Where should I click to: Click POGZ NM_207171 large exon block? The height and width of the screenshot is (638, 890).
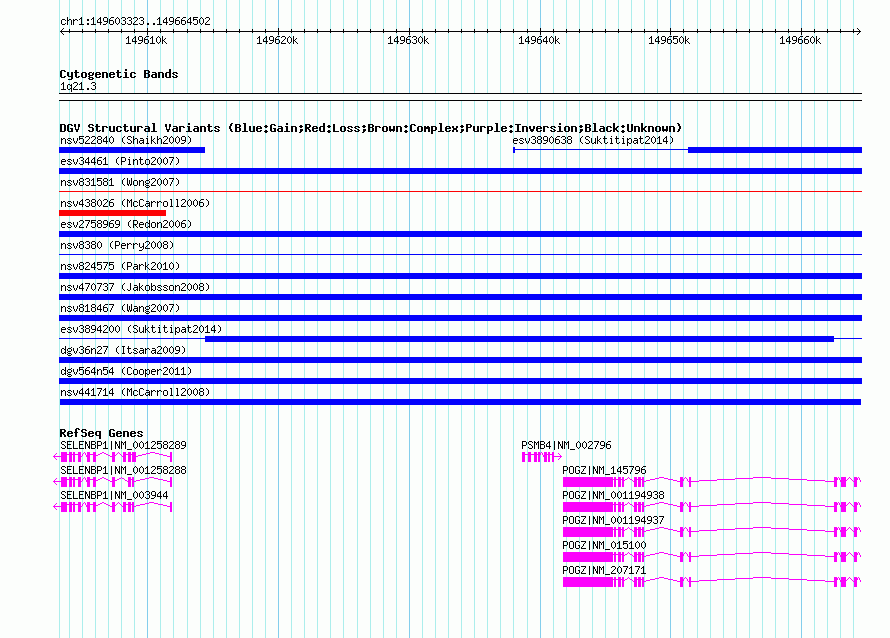click(588, 582)
